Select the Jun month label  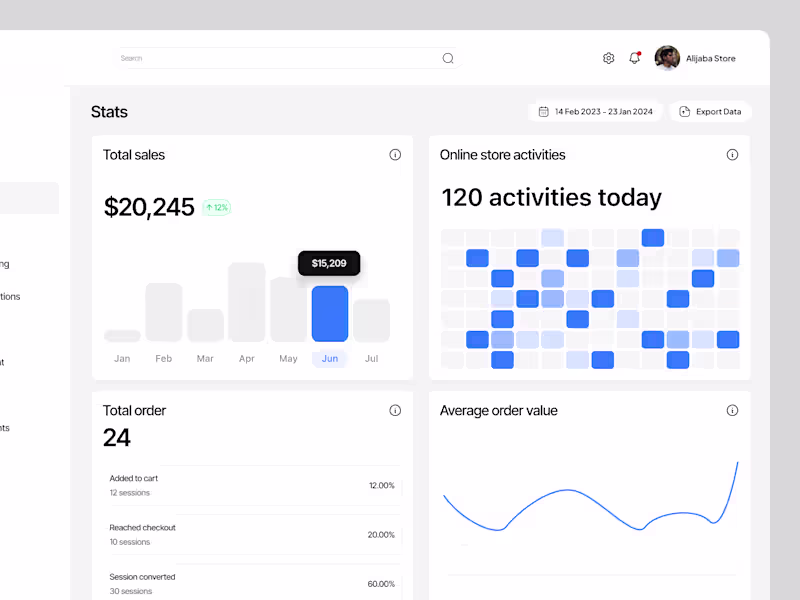click(330, 359)
